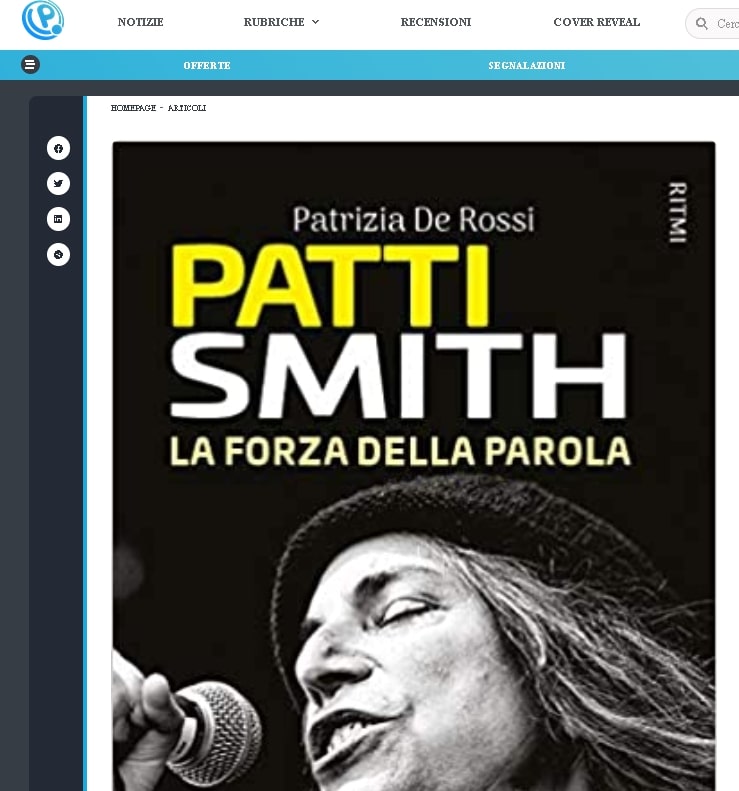Select the COVER REVEAL menu item

tap(597, 22)
